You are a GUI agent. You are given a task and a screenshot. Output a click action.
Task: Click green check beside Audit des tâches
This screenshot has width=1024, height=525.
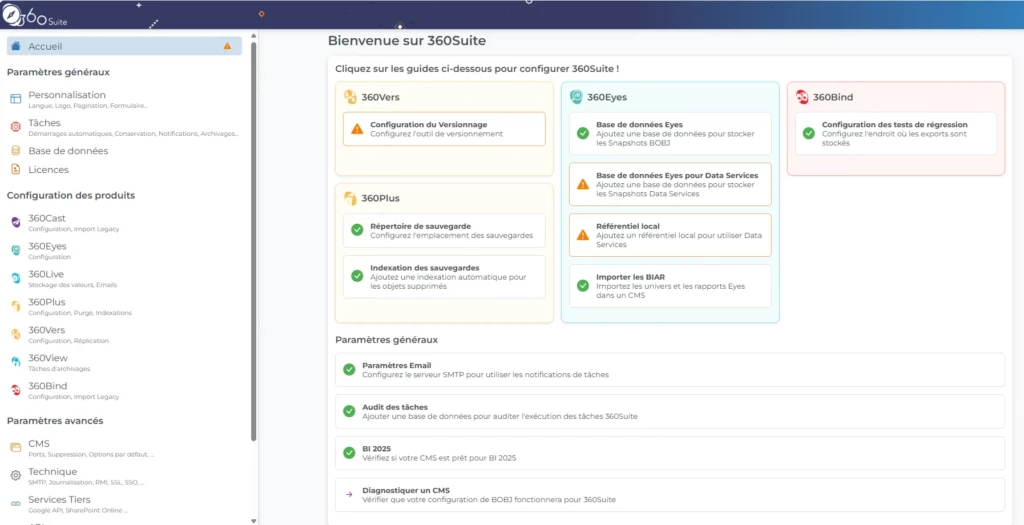(x=349, y=411)
